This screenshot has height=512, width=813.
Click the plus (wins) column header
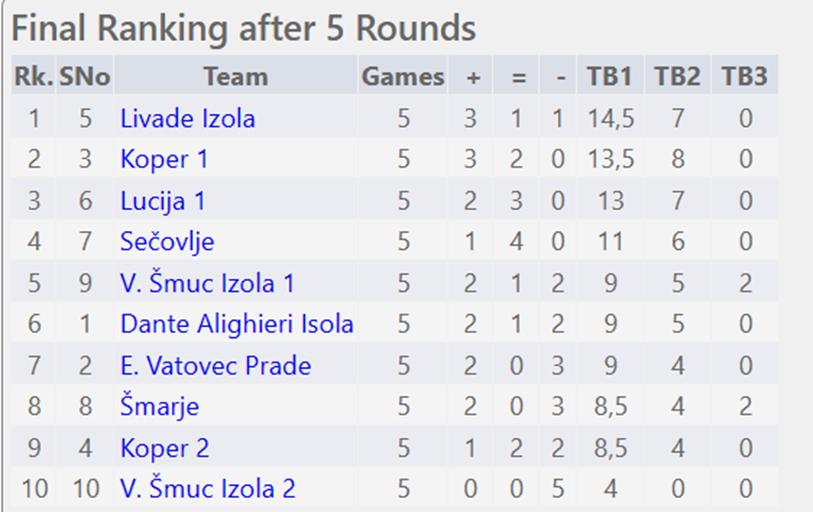pyautogui.click(x=470, y=76)
